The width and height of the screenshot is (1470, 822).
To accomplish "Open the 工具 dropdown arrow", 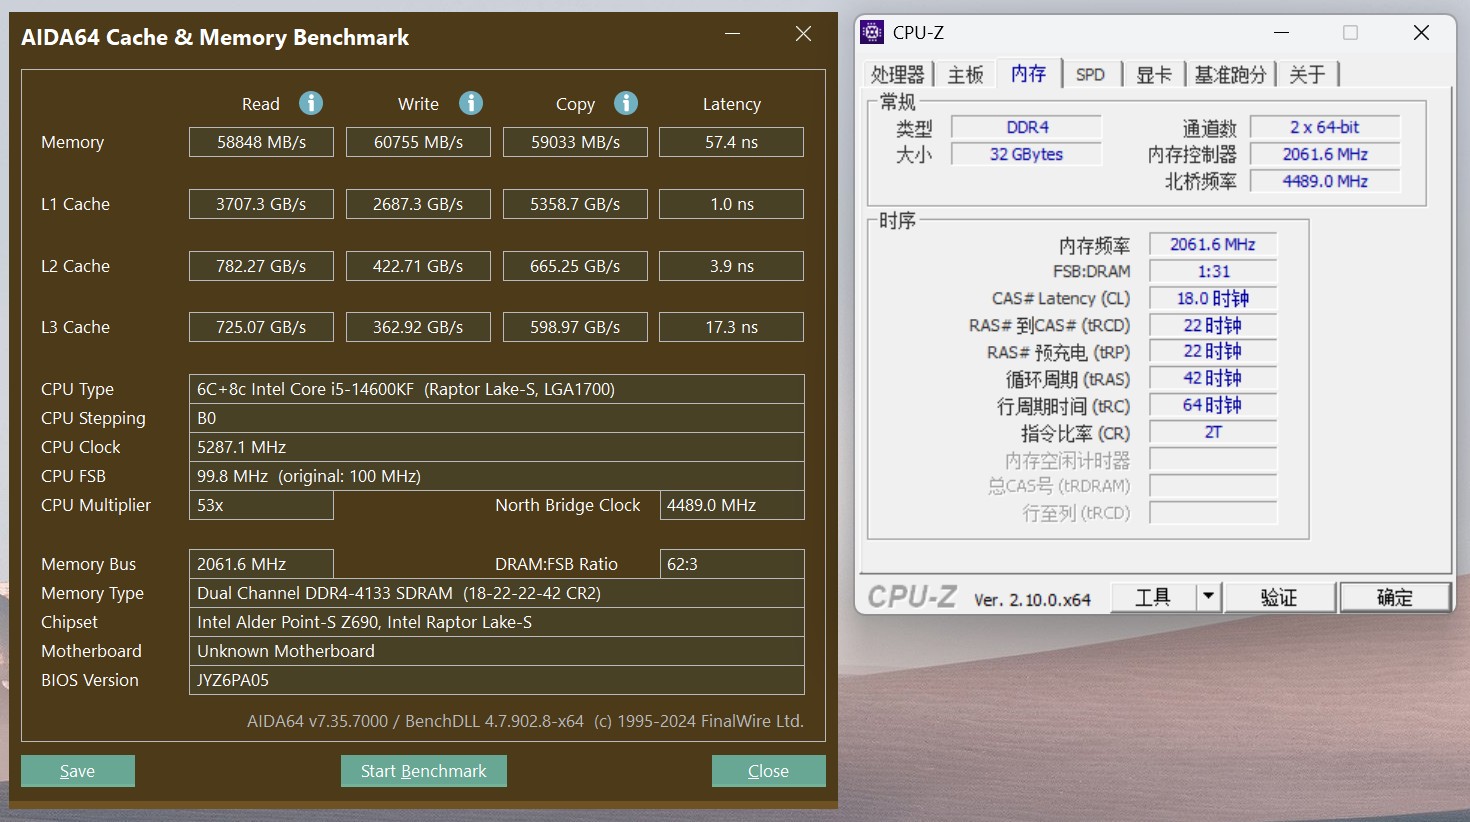I will tap(1208, 597).
